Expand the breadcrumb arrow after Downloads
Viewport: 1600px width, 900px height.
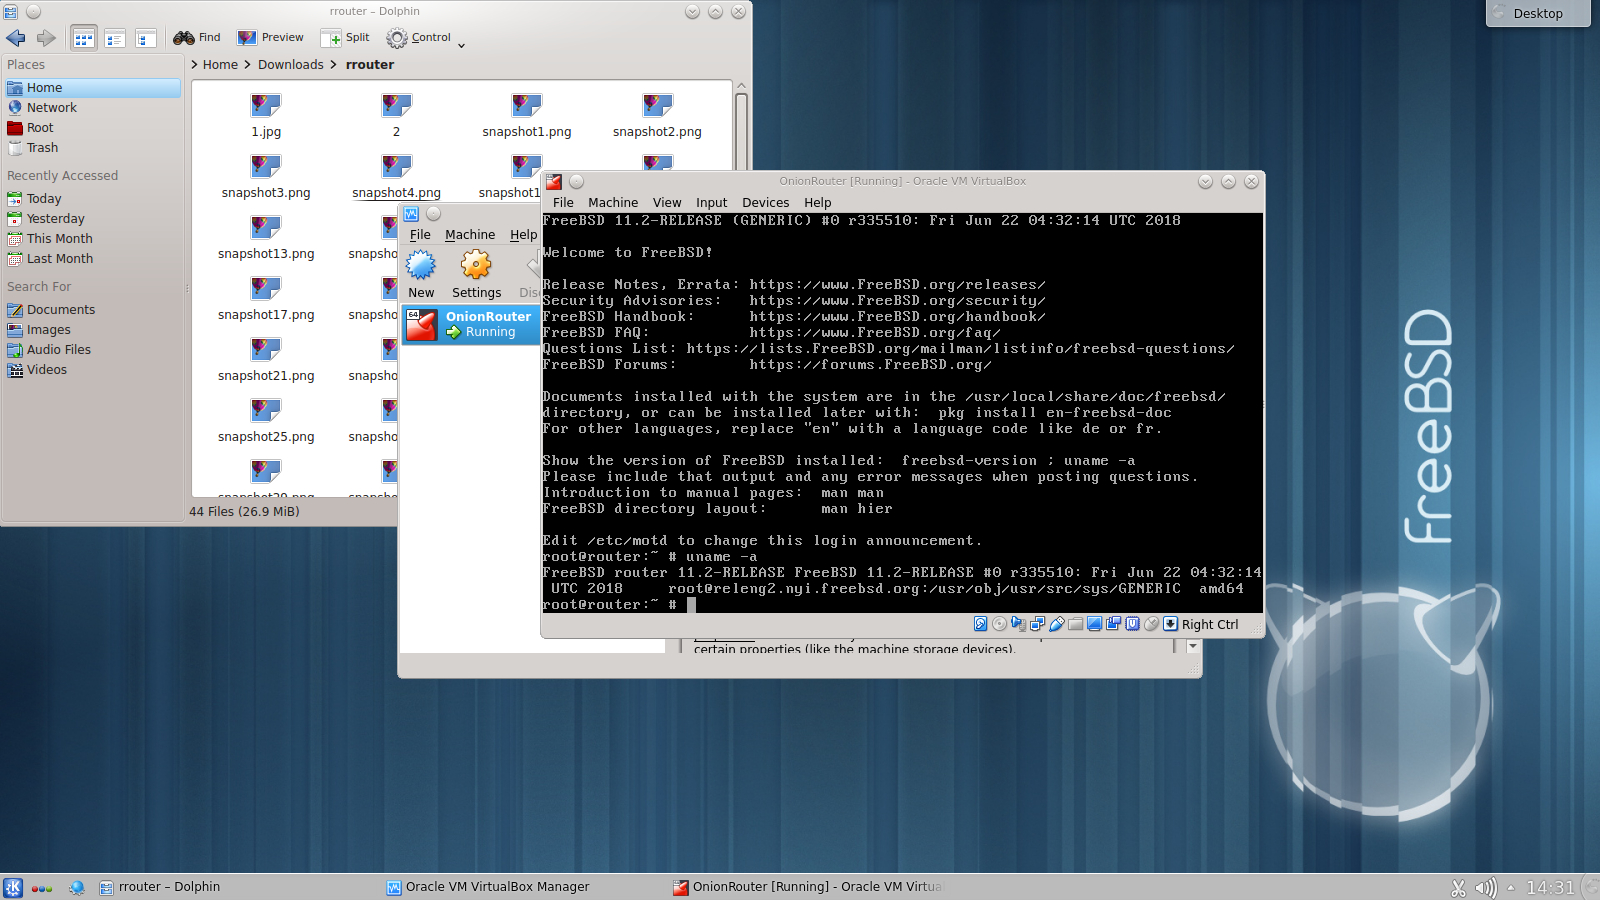coord(333,65)
